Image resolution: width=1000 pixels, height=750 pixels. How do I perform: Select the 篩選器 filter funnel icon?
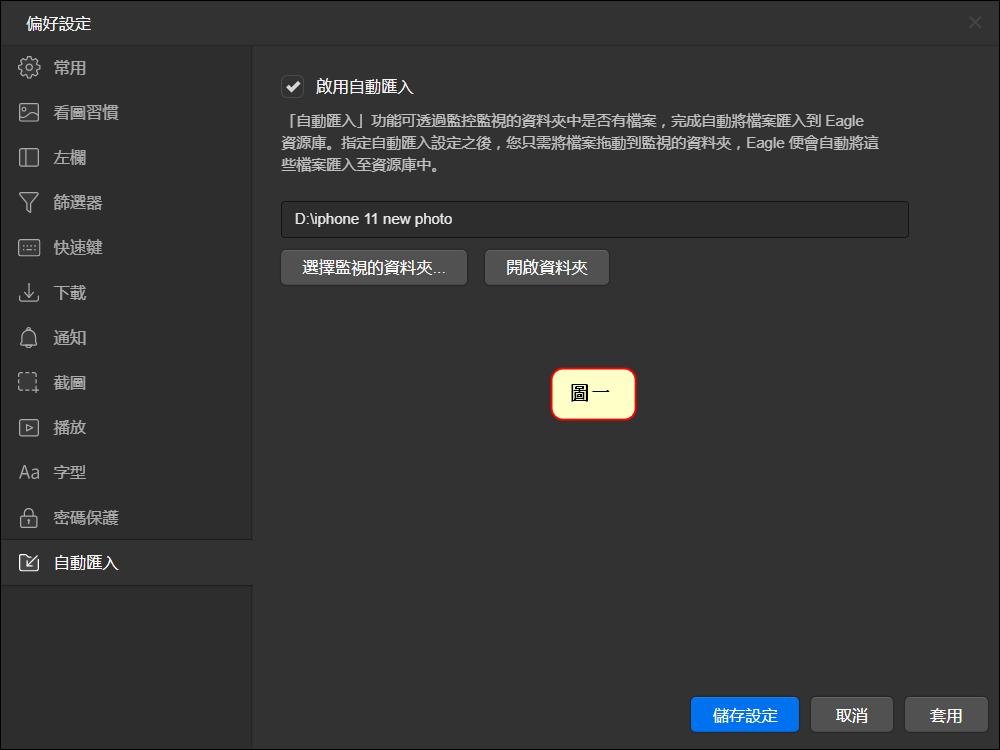(29, 202)
